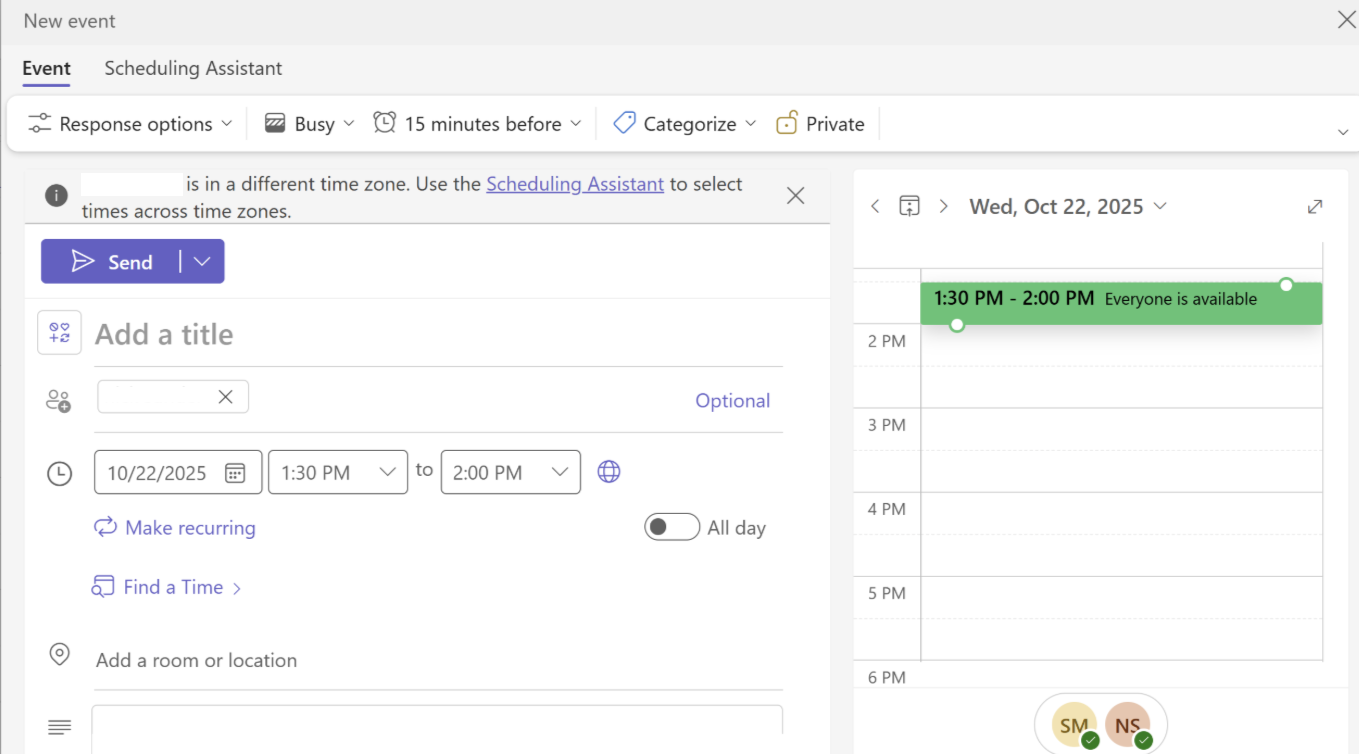Expand the toolbar overflow chevron
The width and height of the screenshot is (1359, 754).
[x=1342, y=133]
